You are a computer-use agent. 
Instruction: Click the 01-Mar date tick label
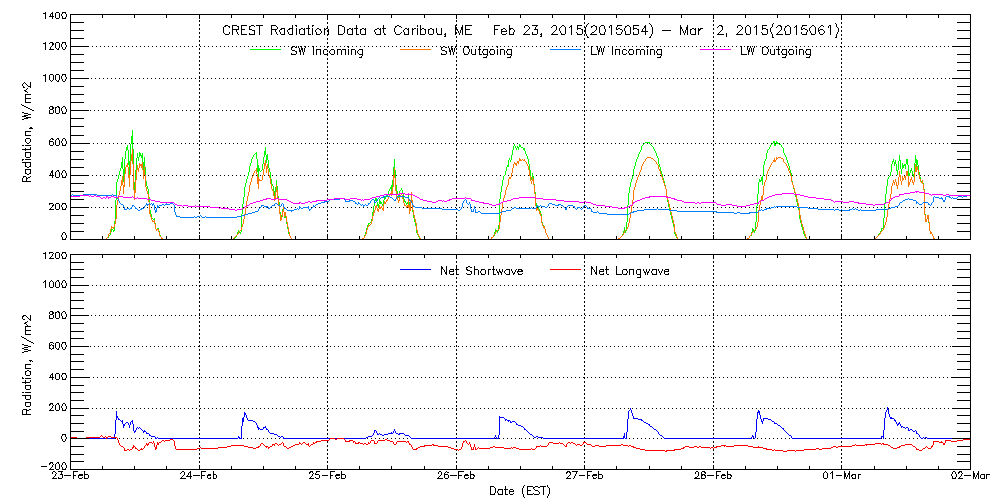841,477
